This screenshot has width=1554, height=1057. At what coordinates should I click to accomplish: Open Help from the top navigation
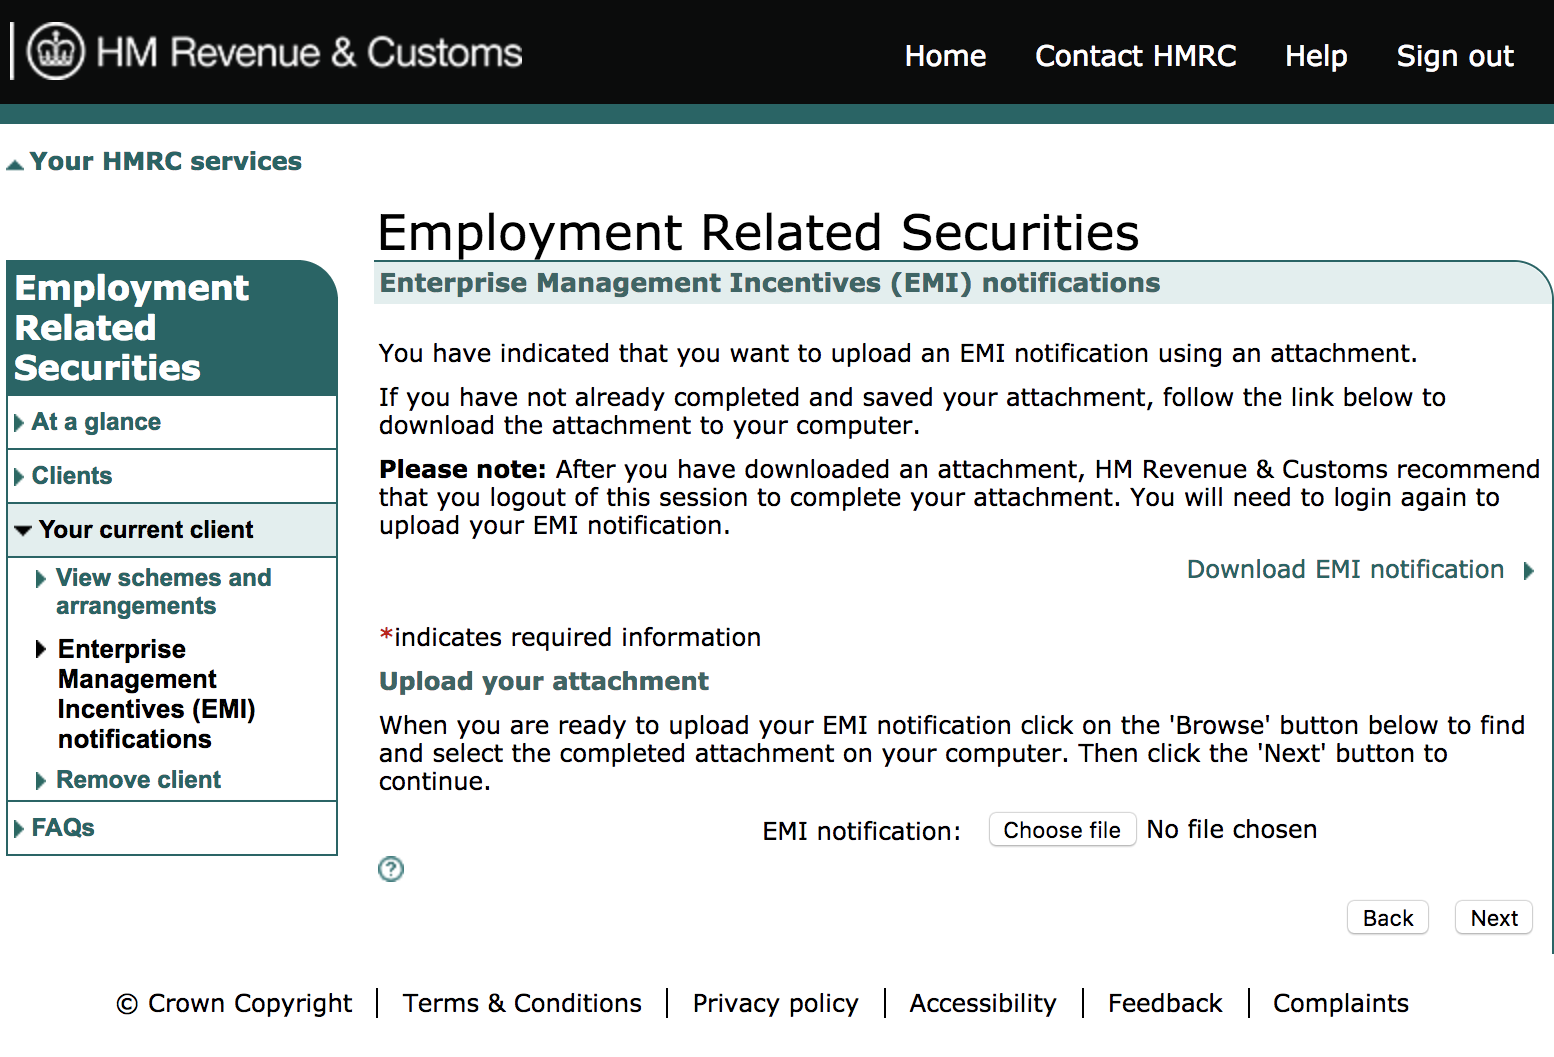click(1315, 56)
